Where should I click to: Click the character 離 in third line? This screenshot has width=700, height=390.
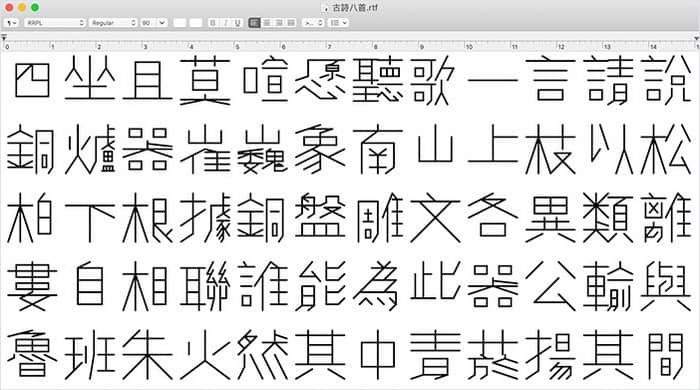click(666, 218)
